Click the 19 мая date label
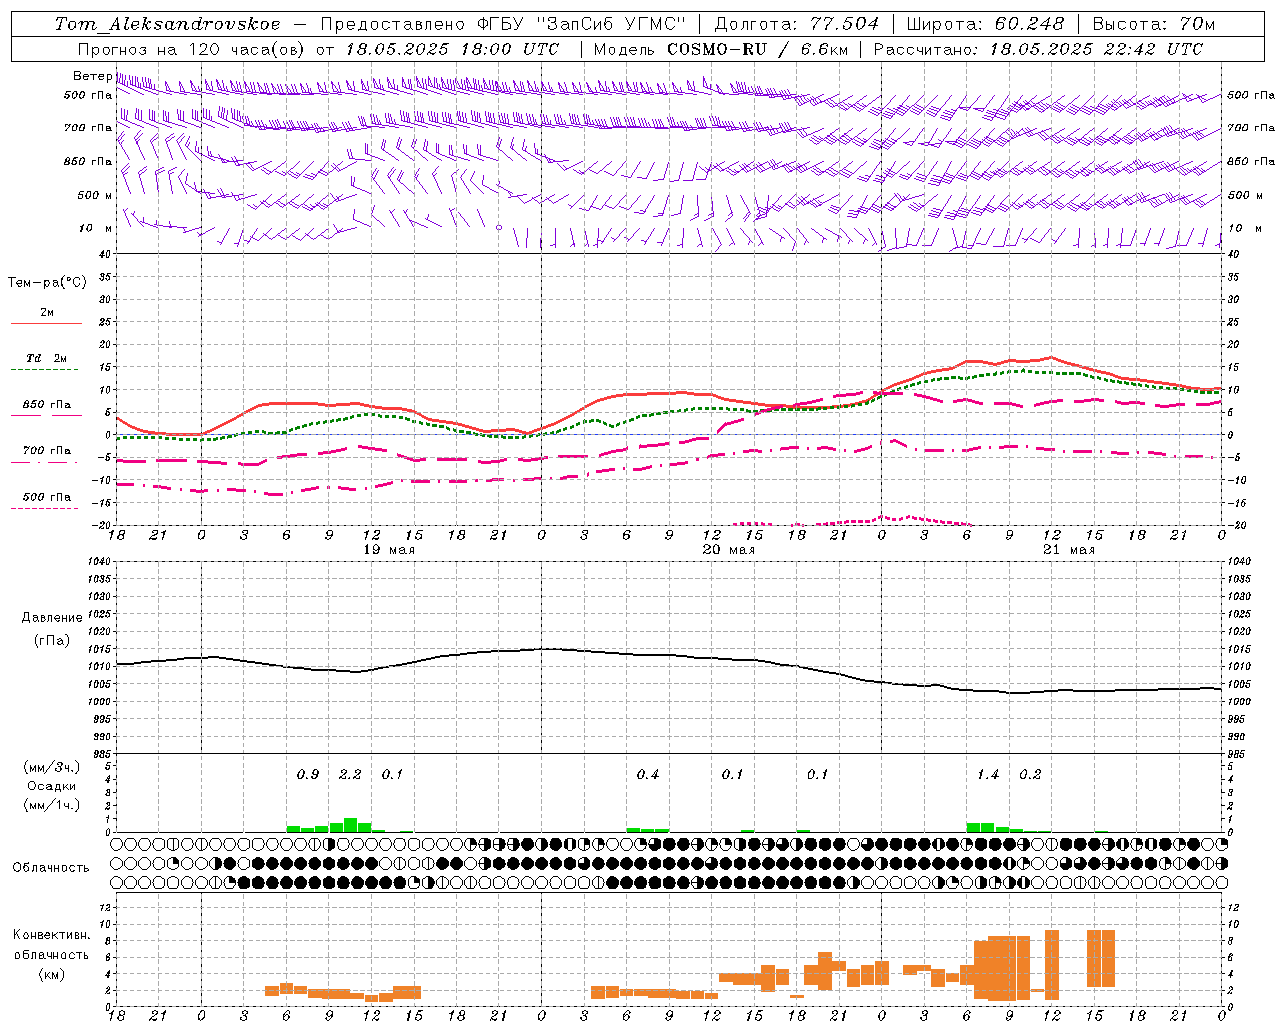The width and height of the screenshot is (1280, 1024). tap(389, 549)
